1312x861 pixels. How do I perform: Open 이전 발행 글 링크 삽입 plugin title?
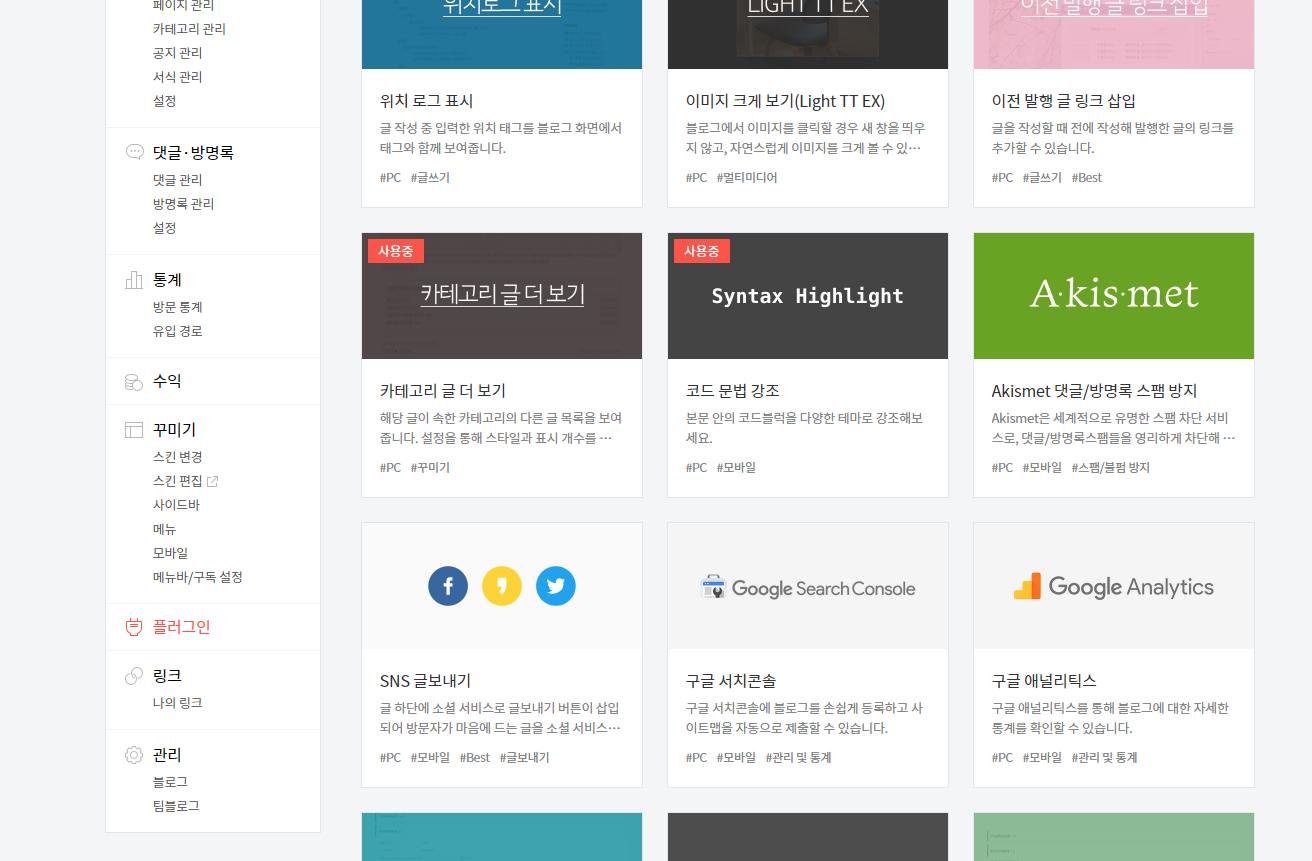click(1063, 101)
